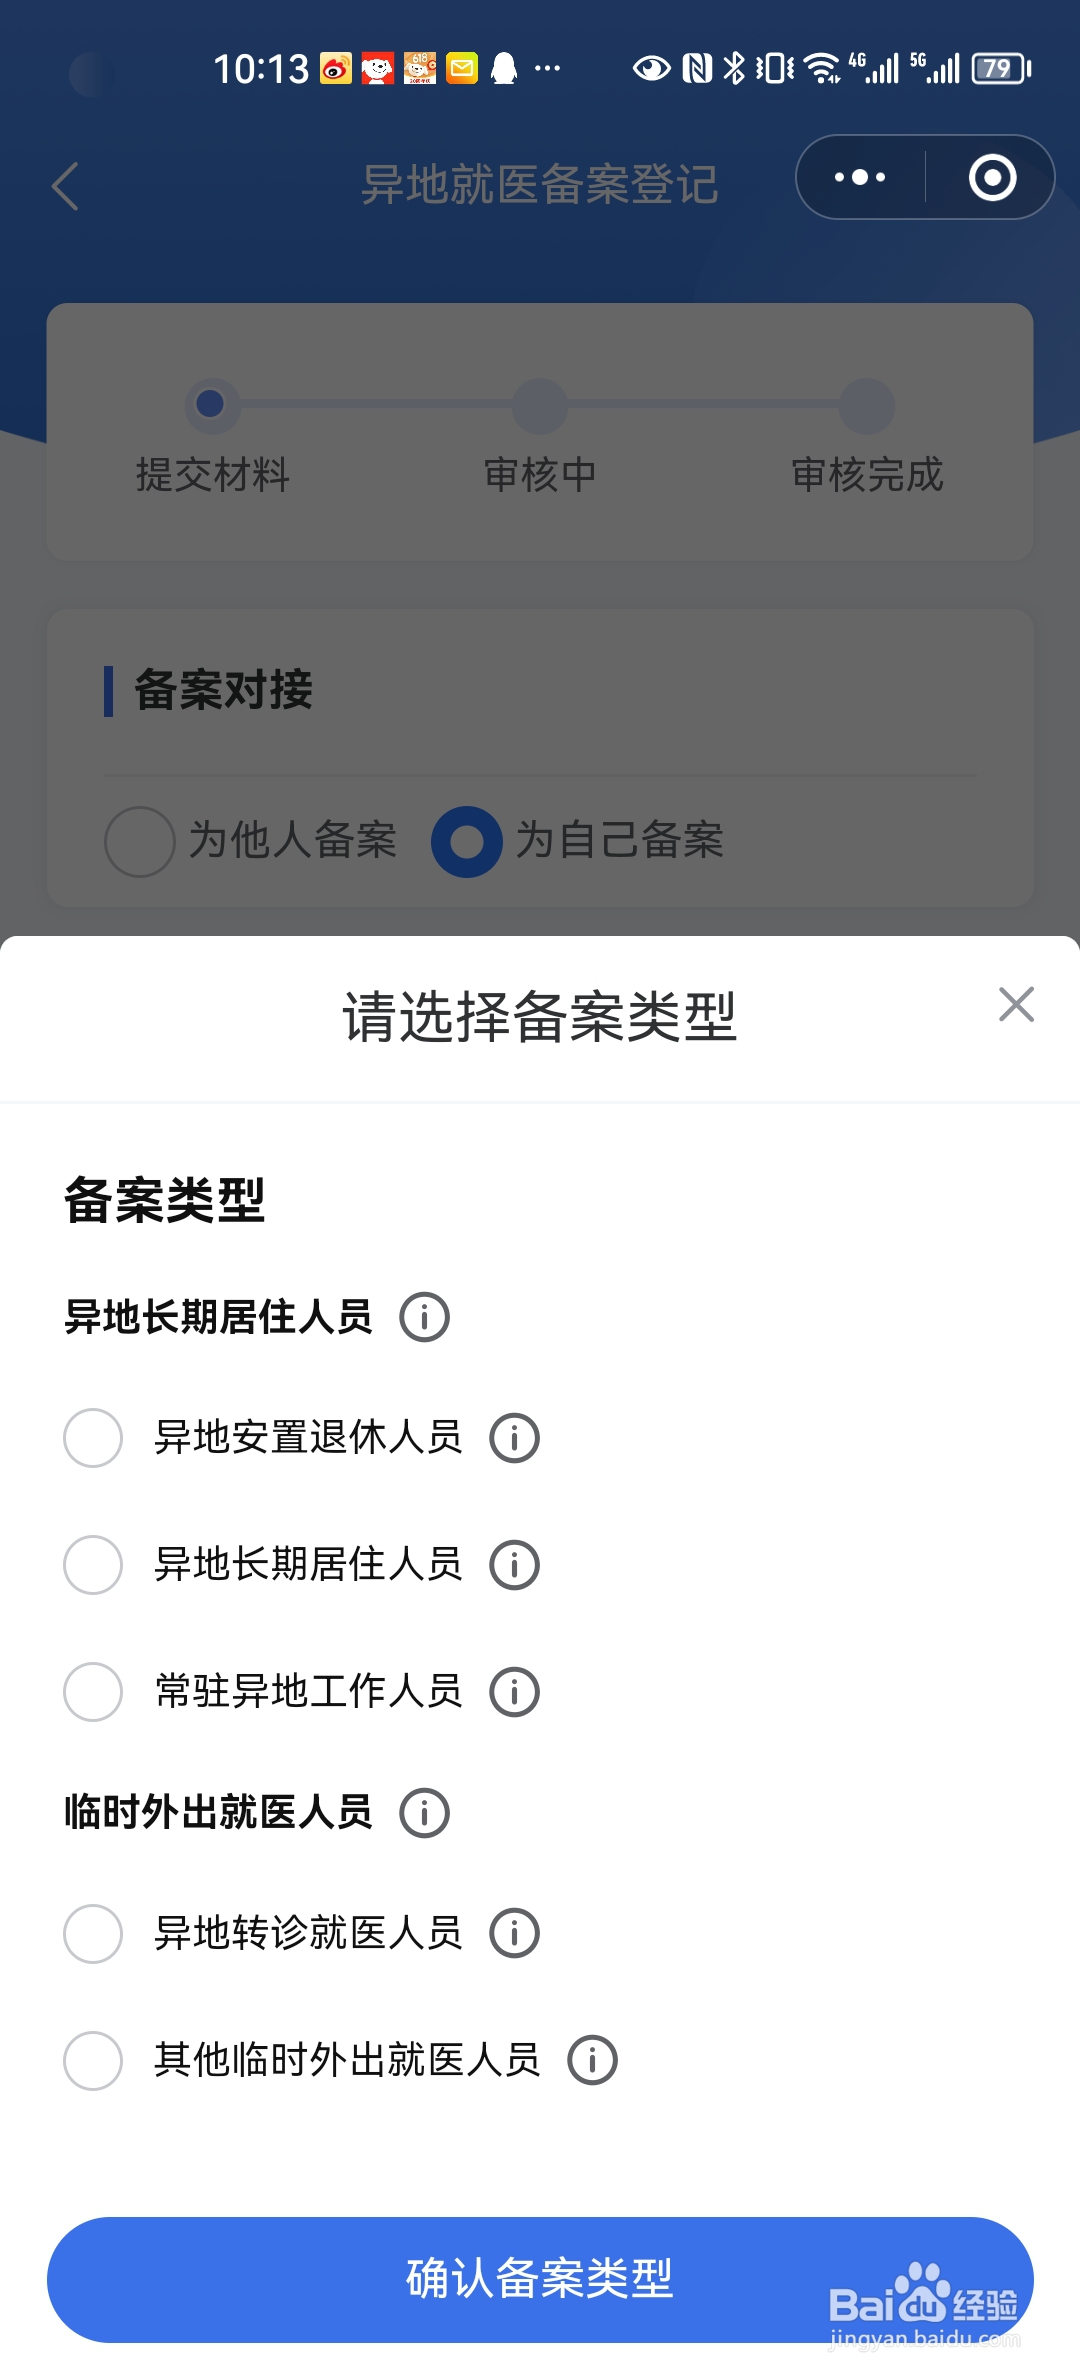Tap info icon next to 异地转诊就医人员
Image resolution: width=1080 pixels, height=2376 pixels.
pos(514,1933)
